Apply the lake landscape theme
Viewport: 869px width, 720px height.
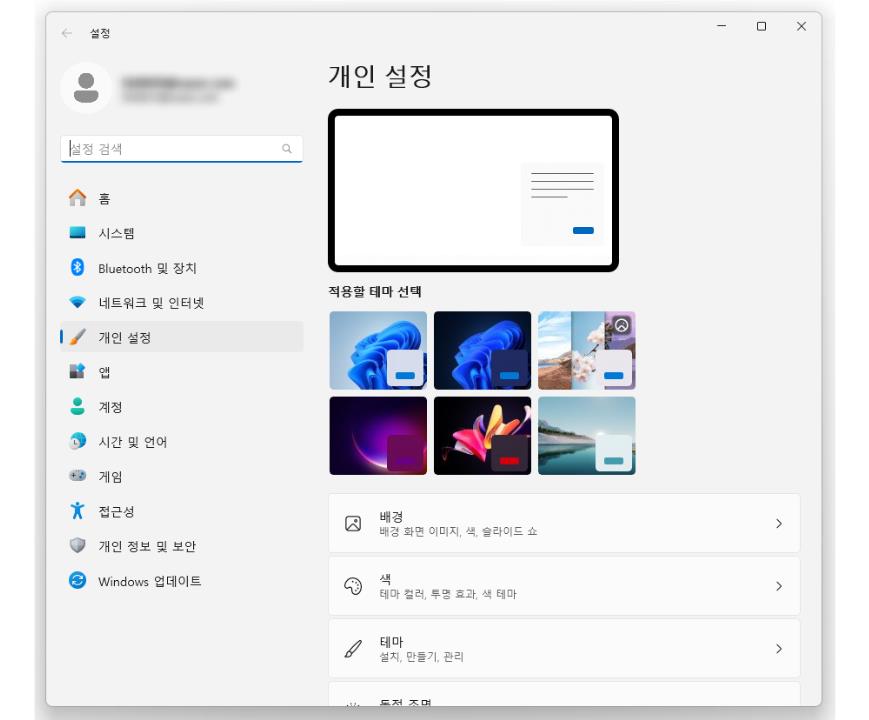point(586,436)
